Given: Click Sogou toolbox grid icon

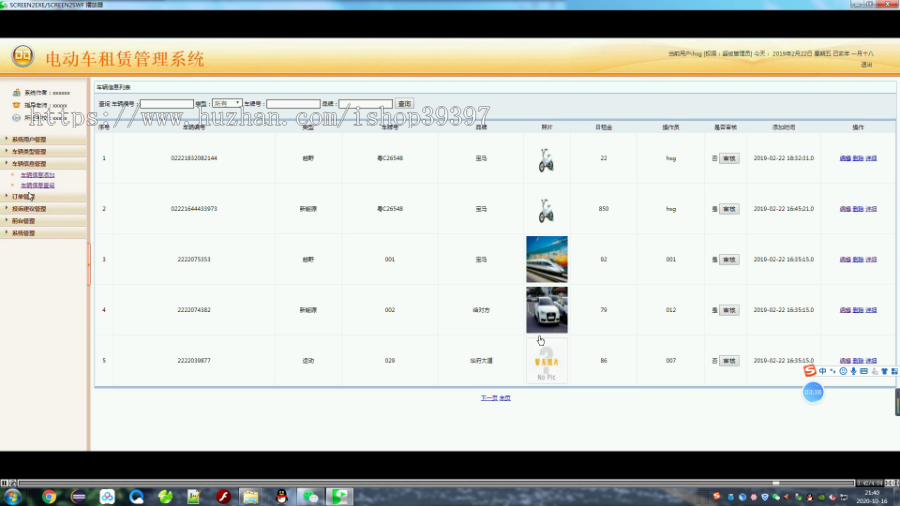Looking at the screenshot, I should (x=895, y=371).
